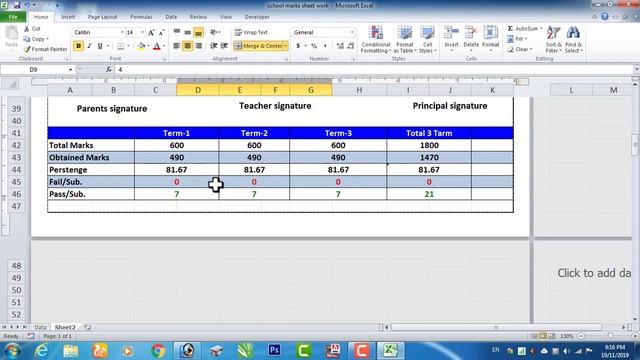Click the Merge & Center button
The image size is (640, 360).
coord(258,46)
